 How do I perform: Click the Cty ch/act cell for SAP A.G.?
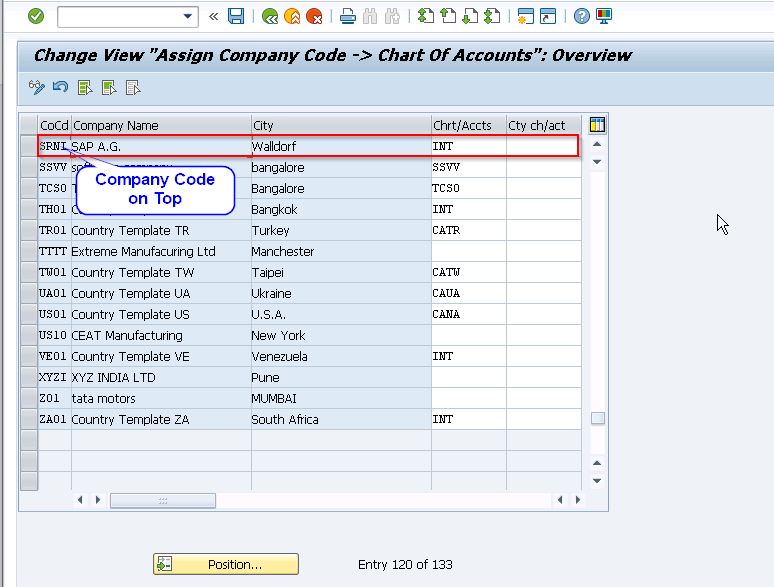pyautogui.click(x=542, y=147)
